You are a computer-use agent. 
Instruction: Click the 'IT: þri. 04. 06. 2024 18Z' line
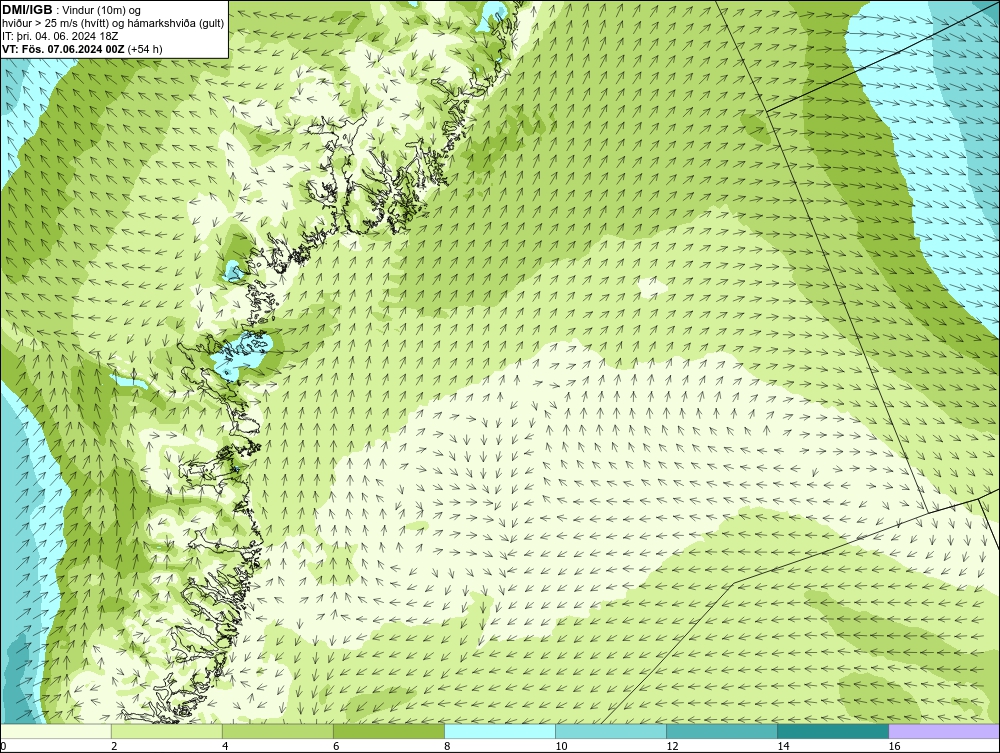tap(60, 36)
